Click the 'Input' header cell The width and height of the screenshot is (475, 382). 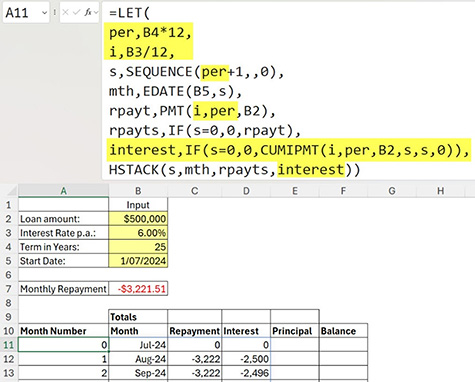pyautogui.click(x=138, y=205)
